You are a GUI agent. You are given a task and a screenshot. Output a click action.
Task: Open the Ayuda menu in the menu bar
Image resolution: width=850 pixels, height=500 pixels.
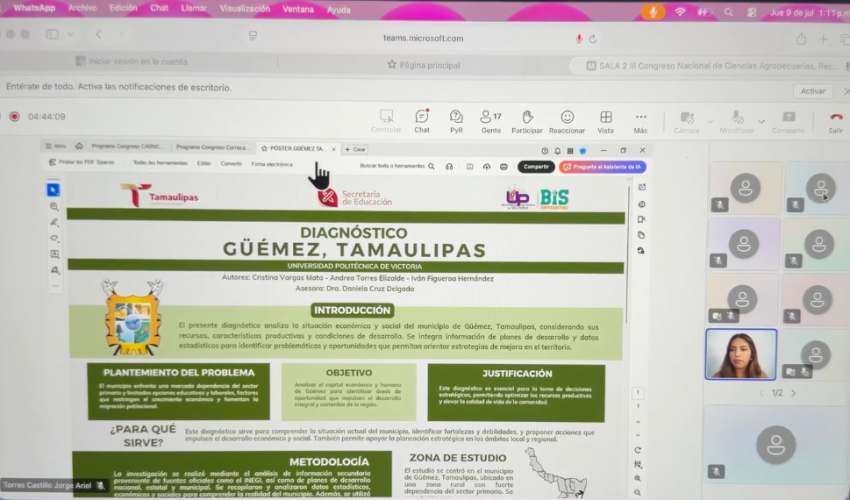point(338,9)
